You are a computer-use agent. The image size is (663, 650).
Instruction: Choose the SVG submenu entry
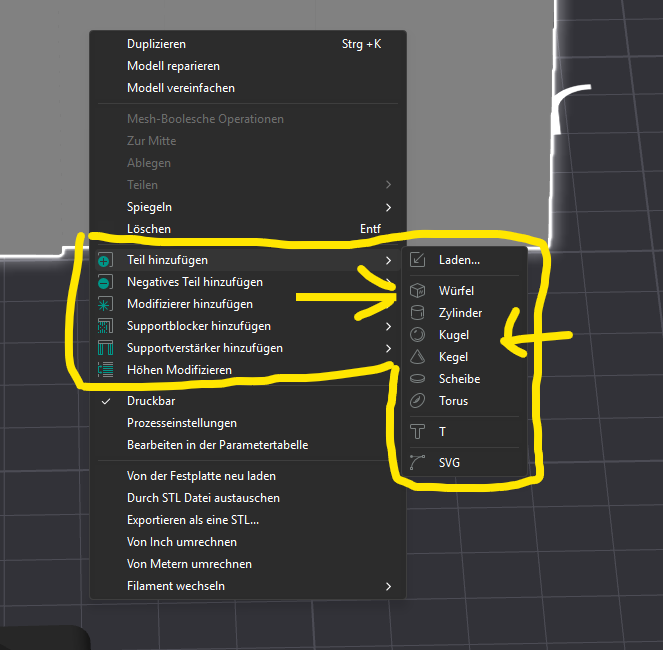coord(464,462)
